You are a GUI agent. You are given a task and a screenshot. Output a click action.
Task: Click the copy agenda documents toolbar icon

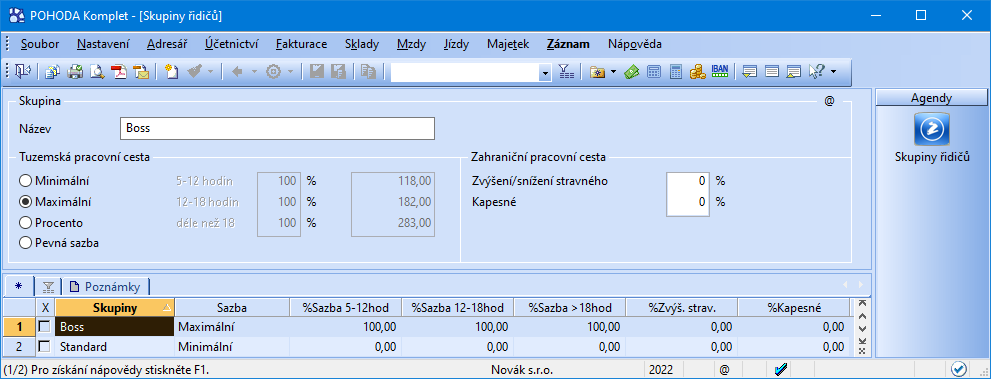click(53, 72)
